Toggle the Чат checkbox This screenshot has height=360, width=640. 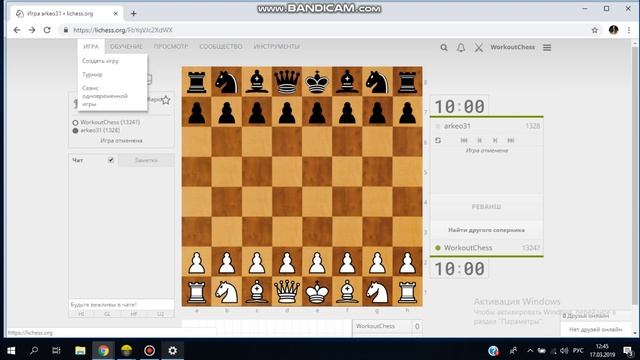[111, 160]
